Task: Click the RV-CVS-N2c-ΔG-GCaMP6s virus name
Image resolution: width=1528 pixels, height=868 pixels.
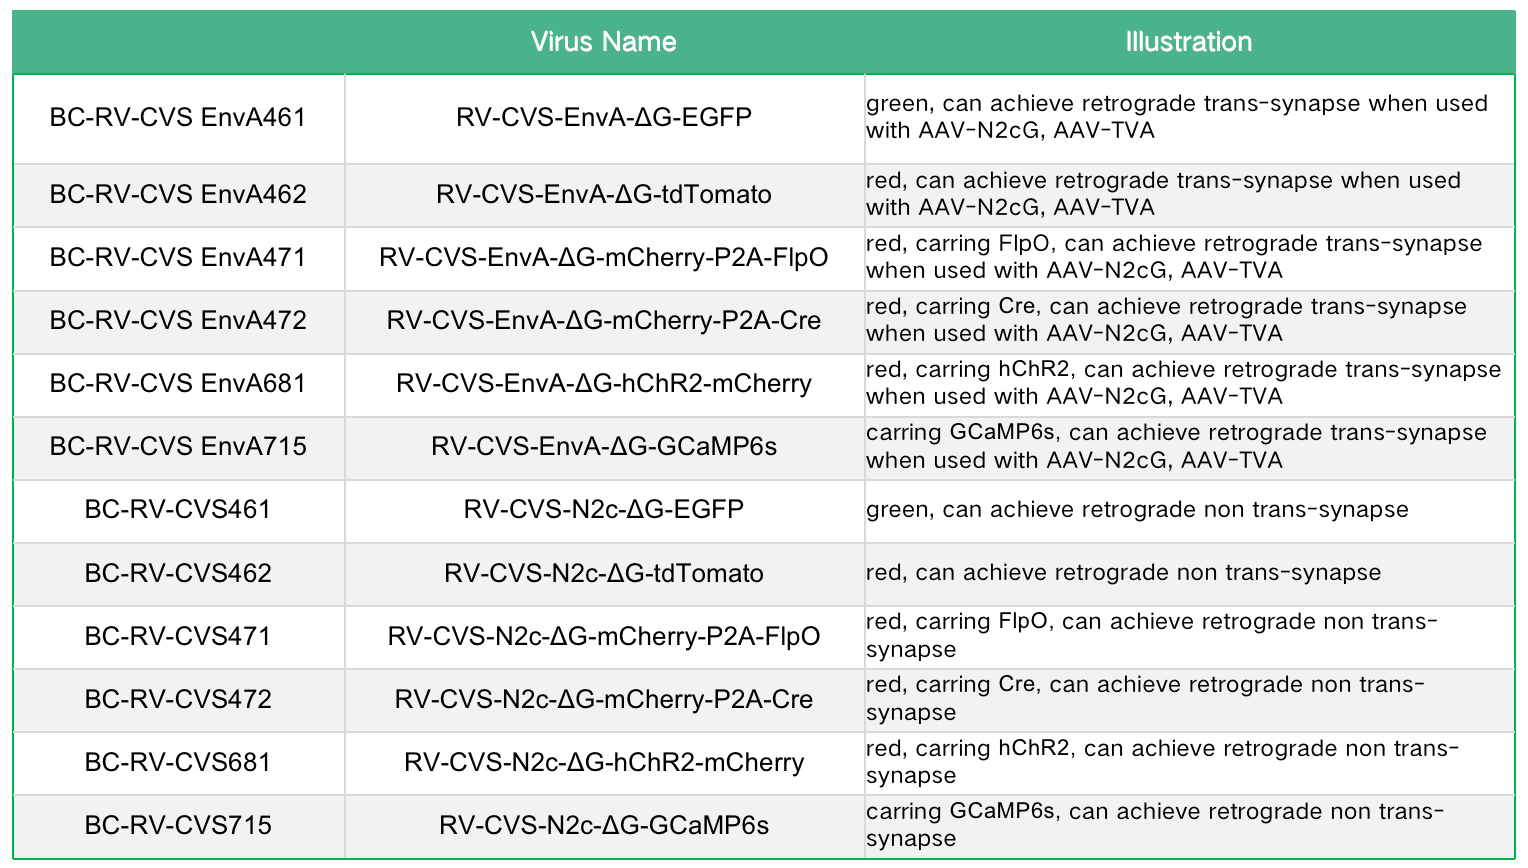Action: (x=603, y=826)
